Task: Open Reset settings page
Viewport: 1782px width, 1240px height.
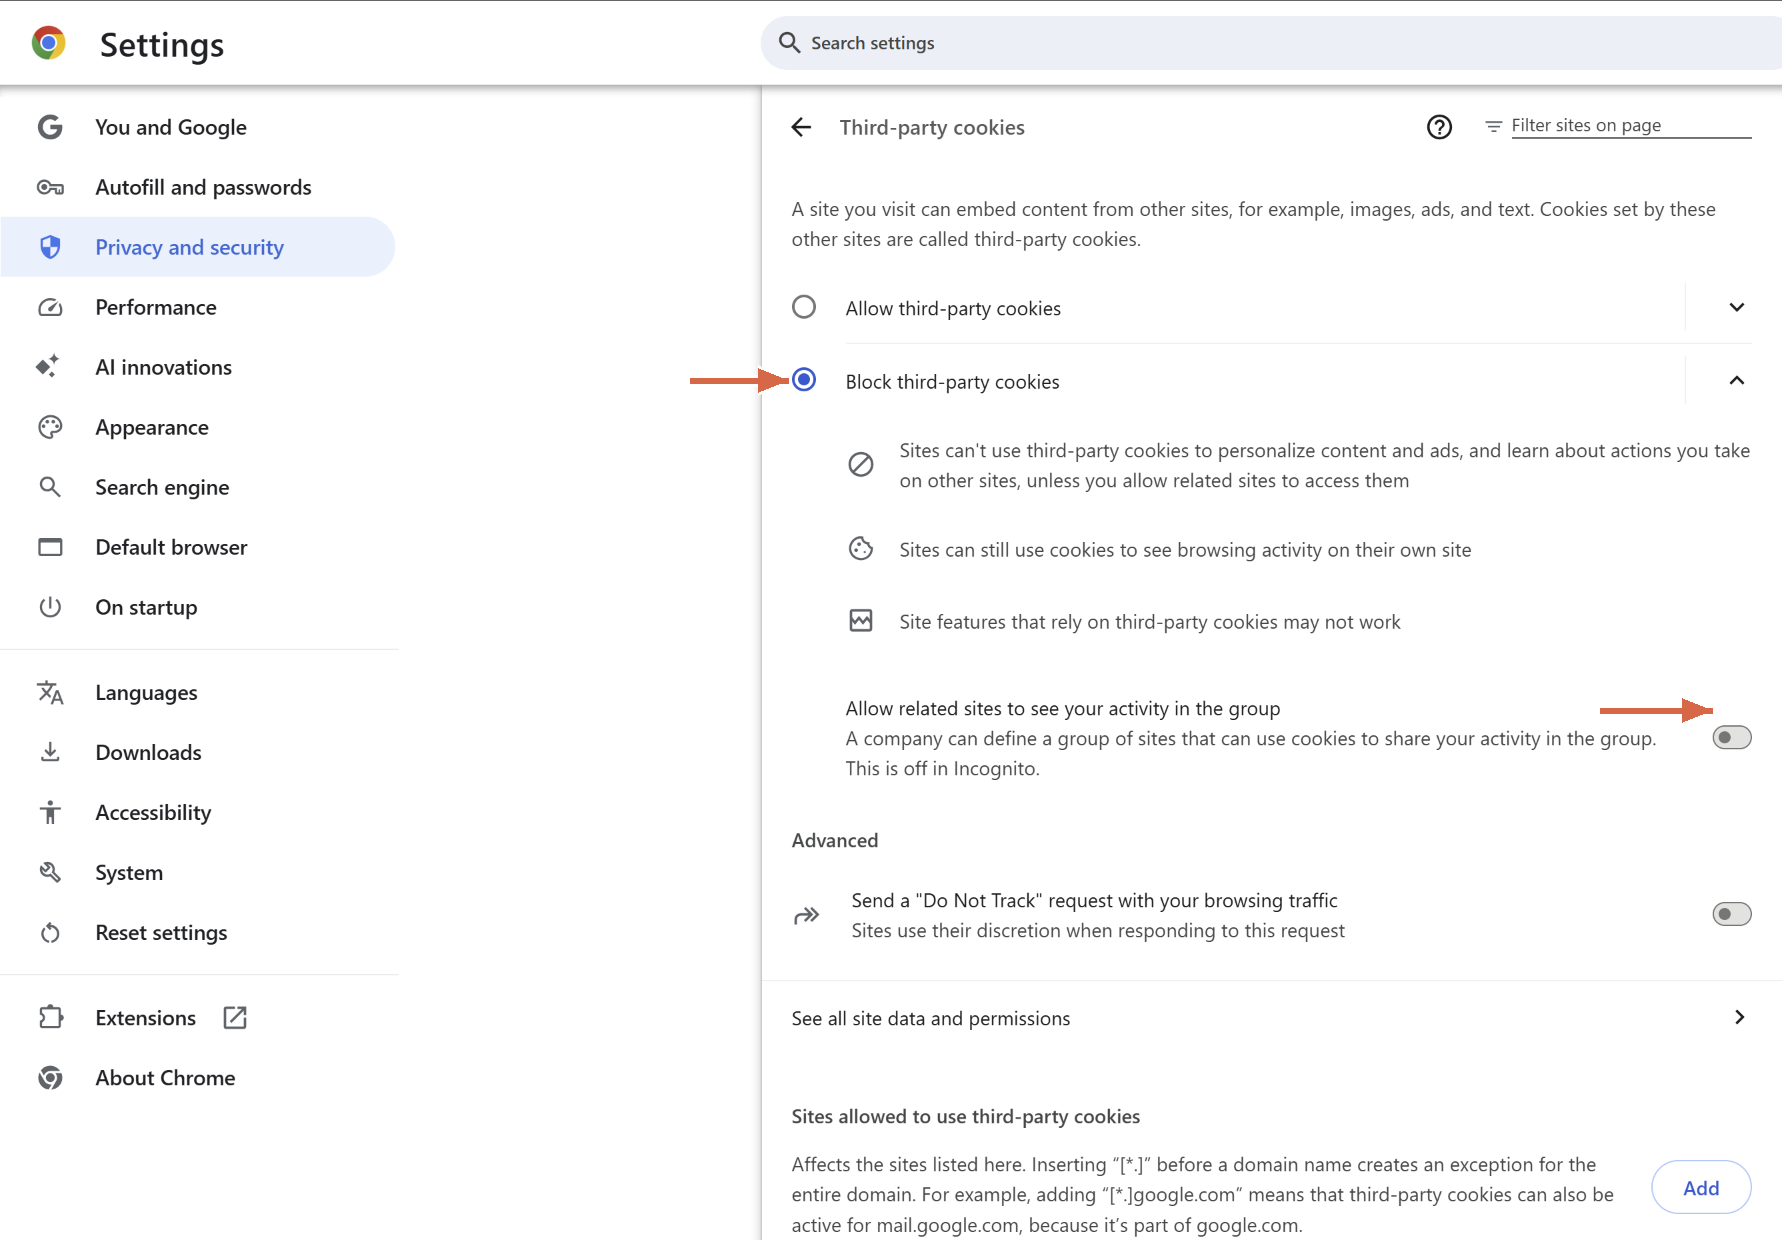Action: pos(198,932)
